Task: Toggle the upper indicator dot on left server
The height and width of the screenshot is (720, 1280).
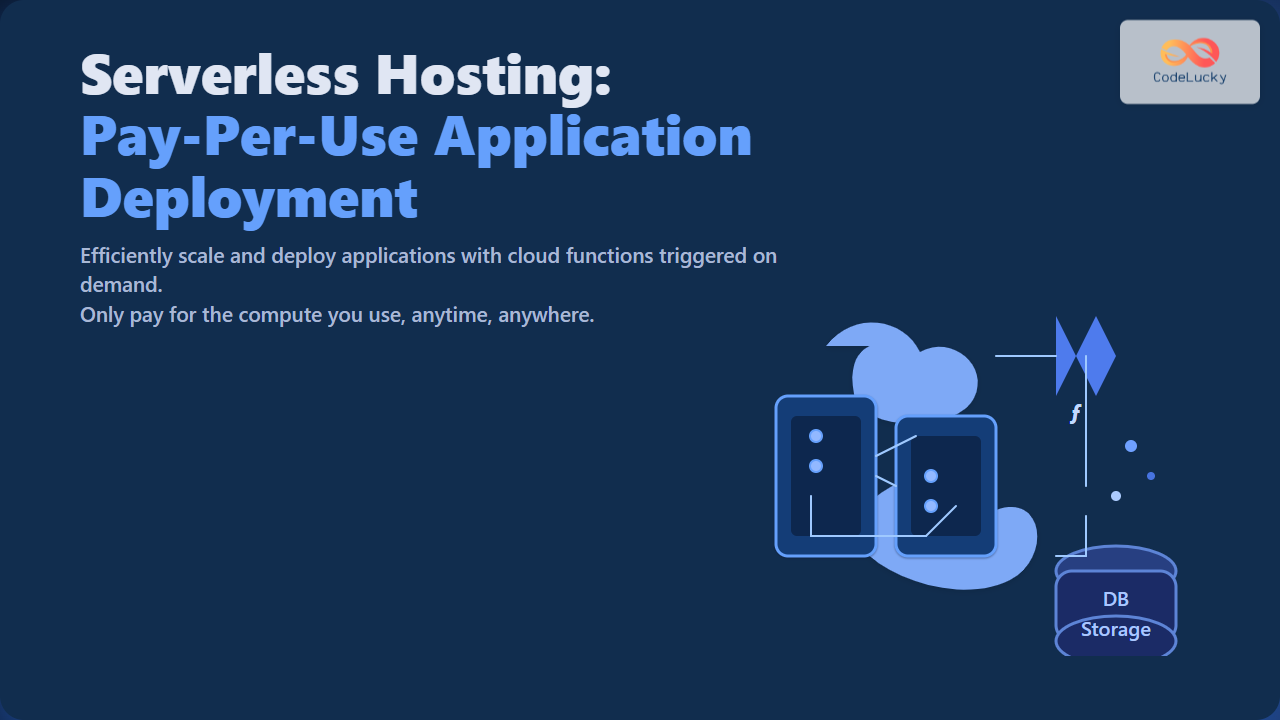Action: click(816, 434)
